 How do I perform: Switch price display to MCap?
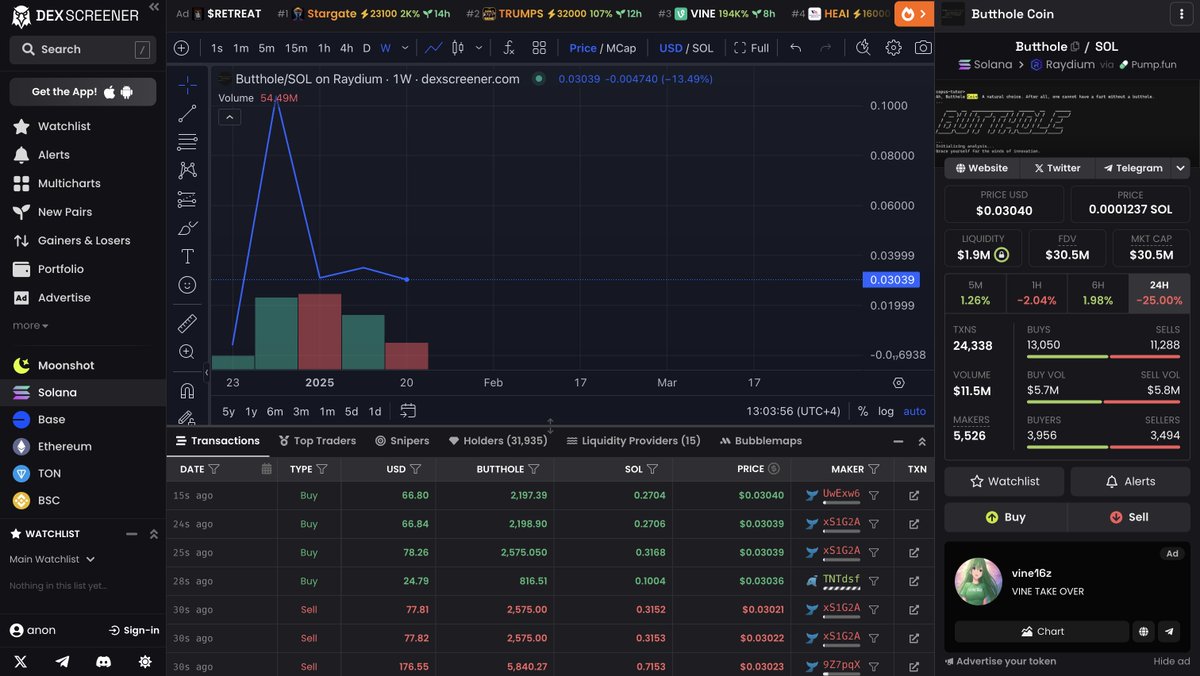[621, 48]
